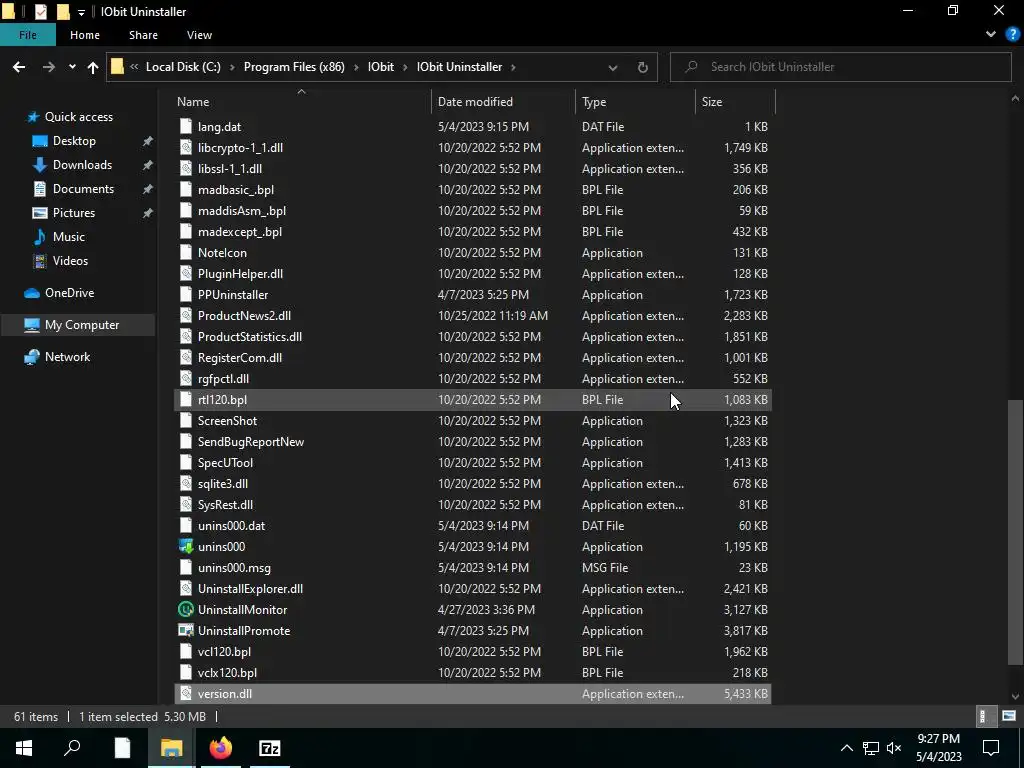
Task: Open the taskbar clock and date
Action: coord(938,748)
